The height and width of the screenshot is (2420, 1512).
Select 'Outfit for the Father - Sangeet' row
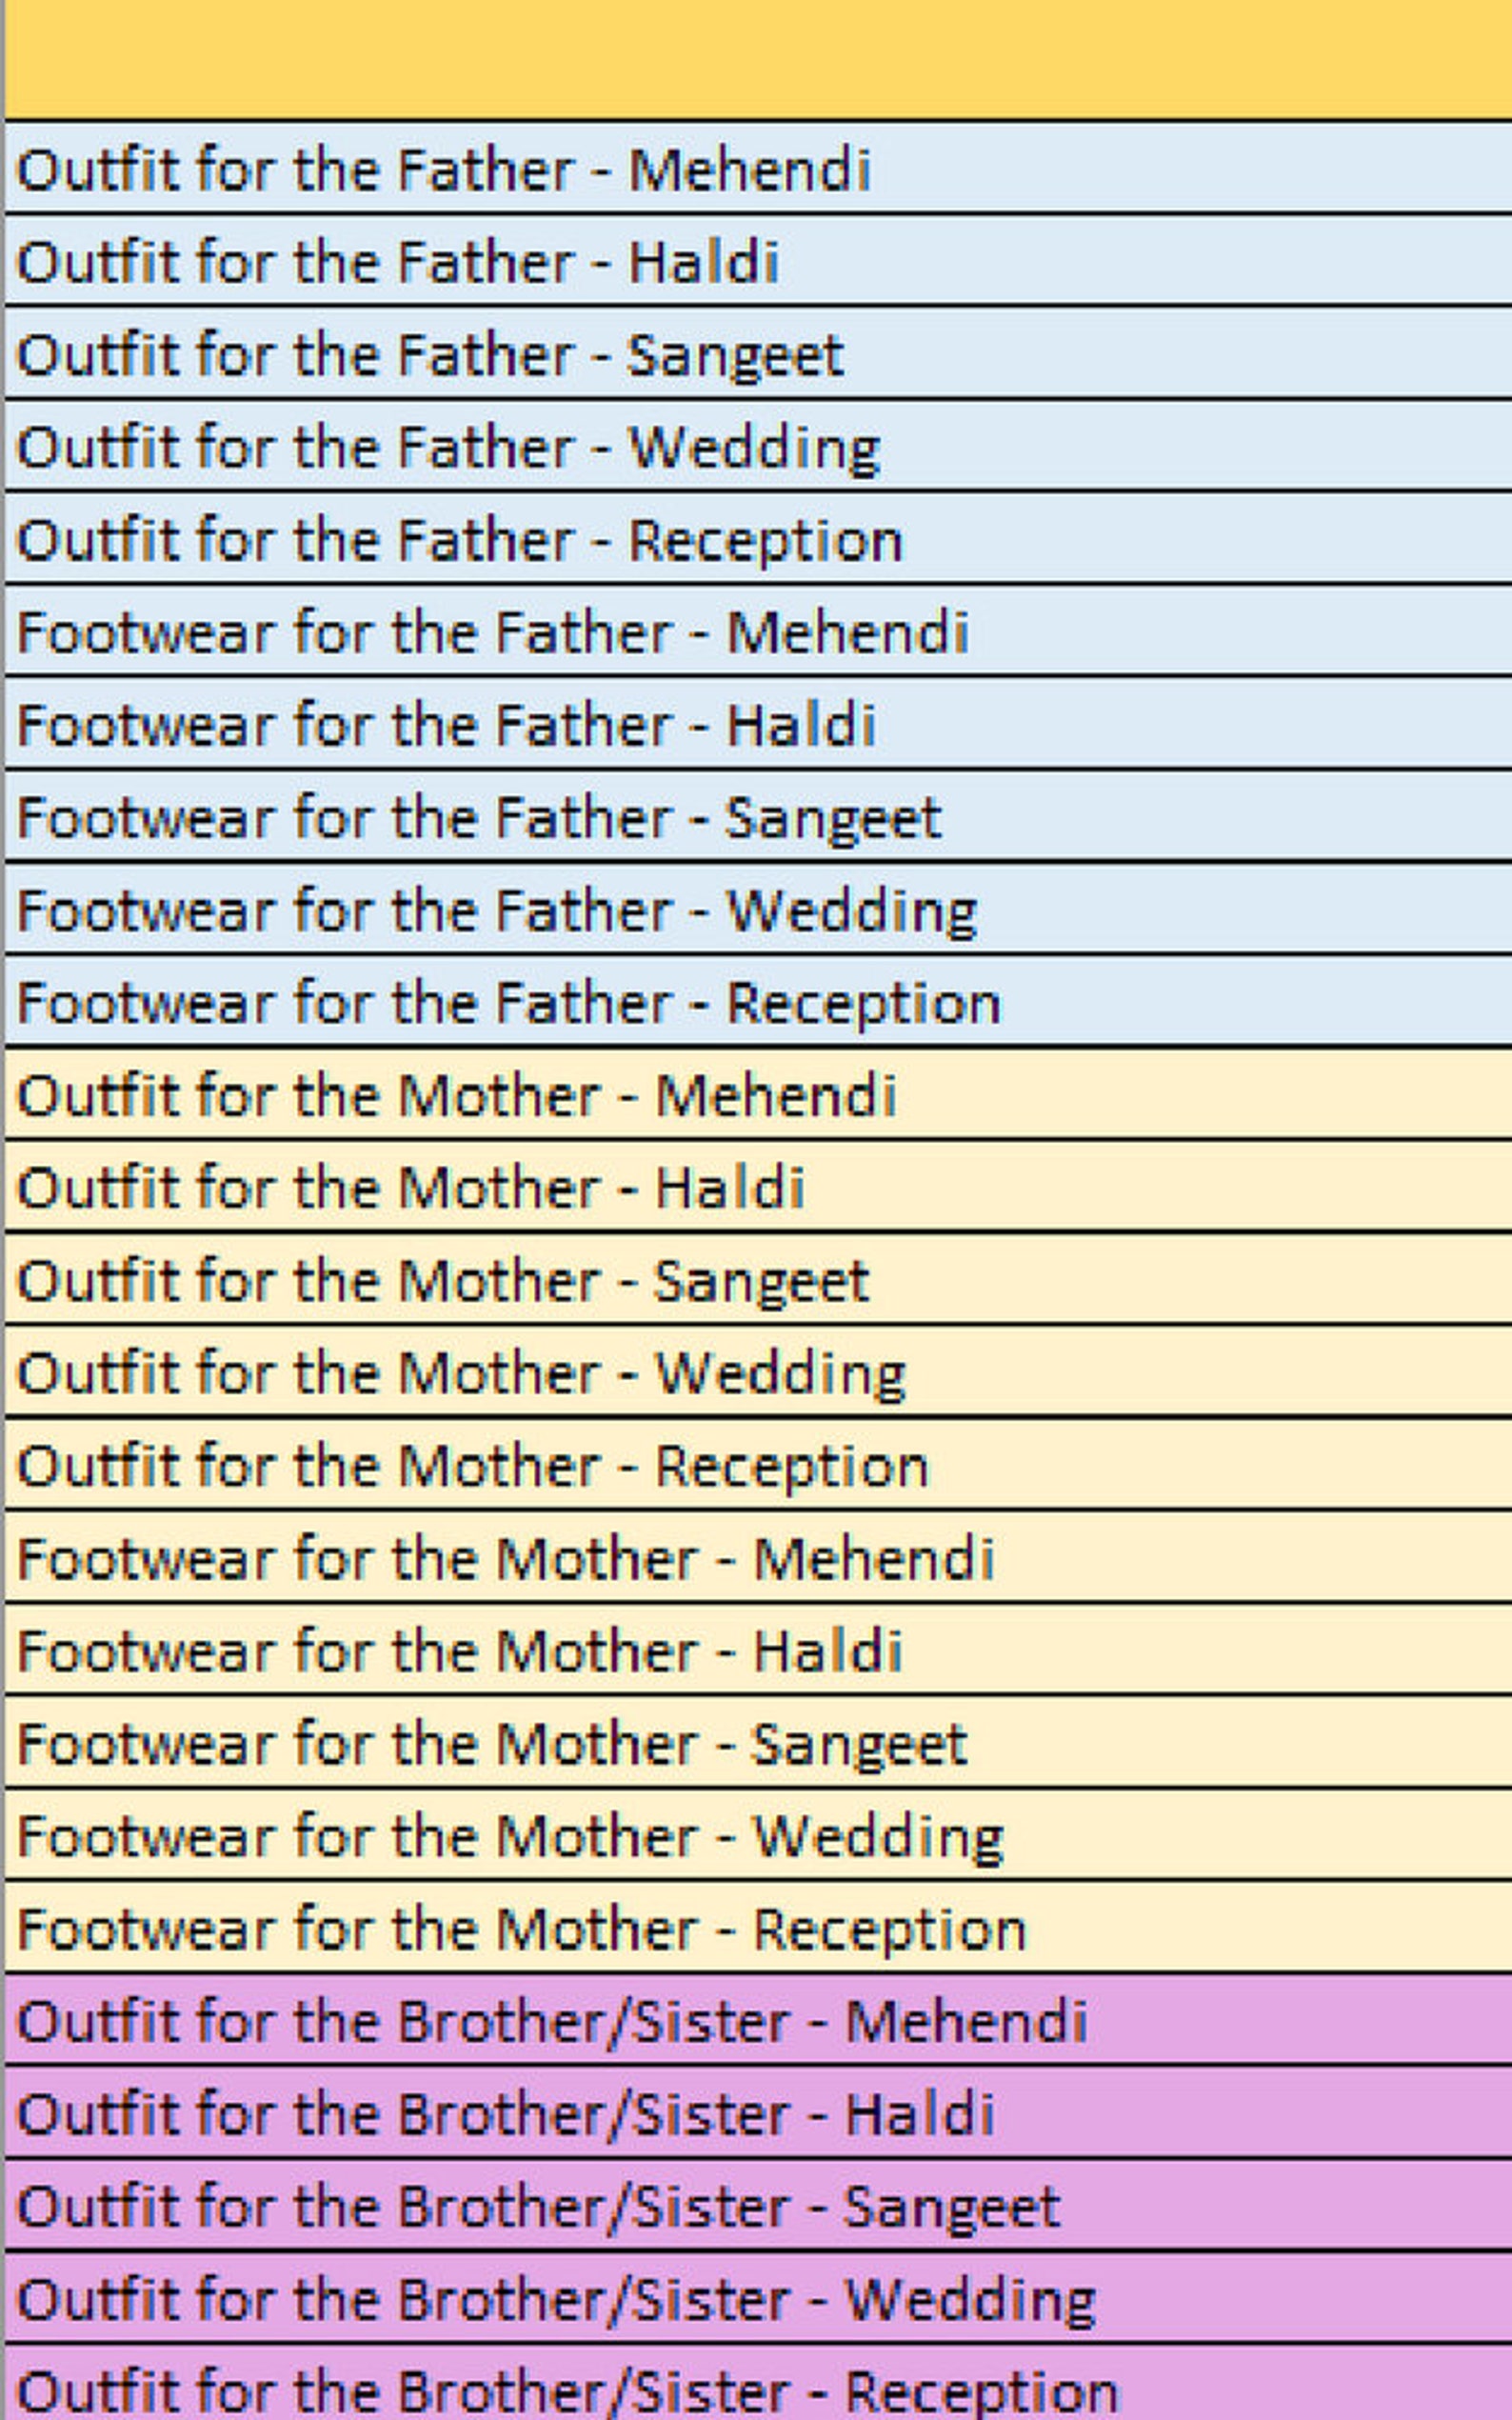pos(758,353)
